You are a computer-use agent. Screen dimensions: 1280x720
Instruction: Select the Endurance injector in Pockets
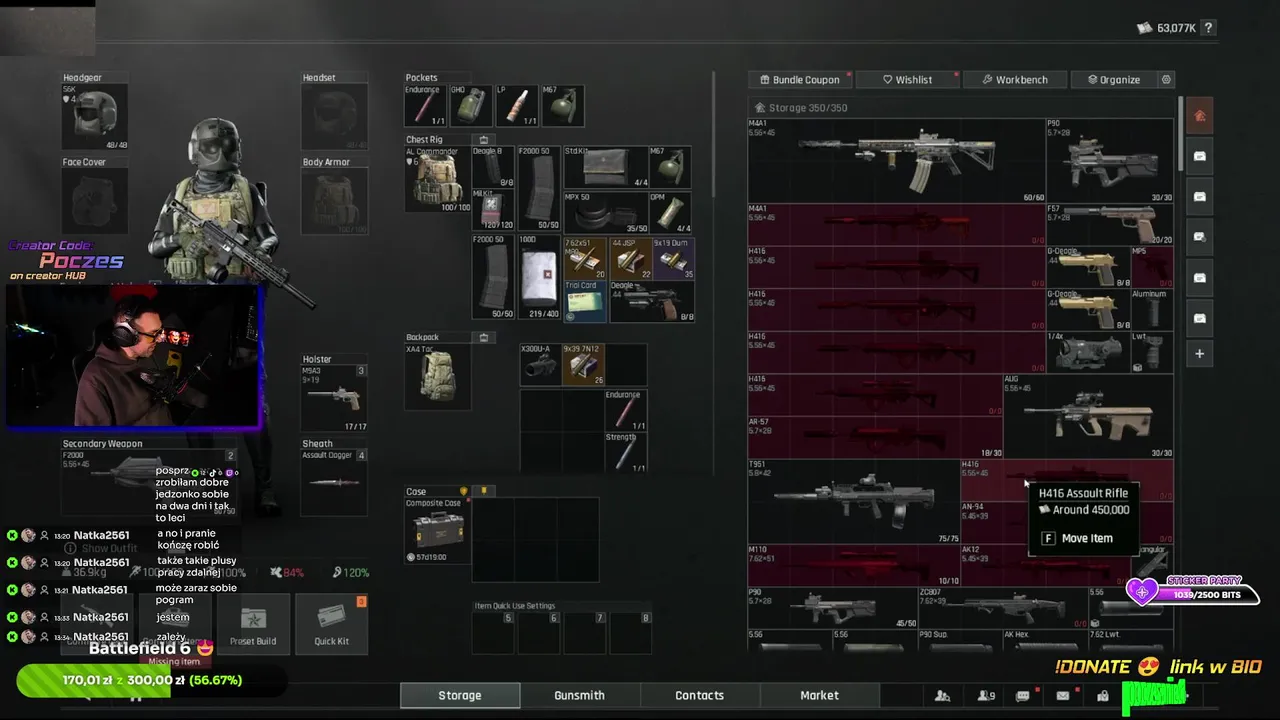[x=425, y=106]
